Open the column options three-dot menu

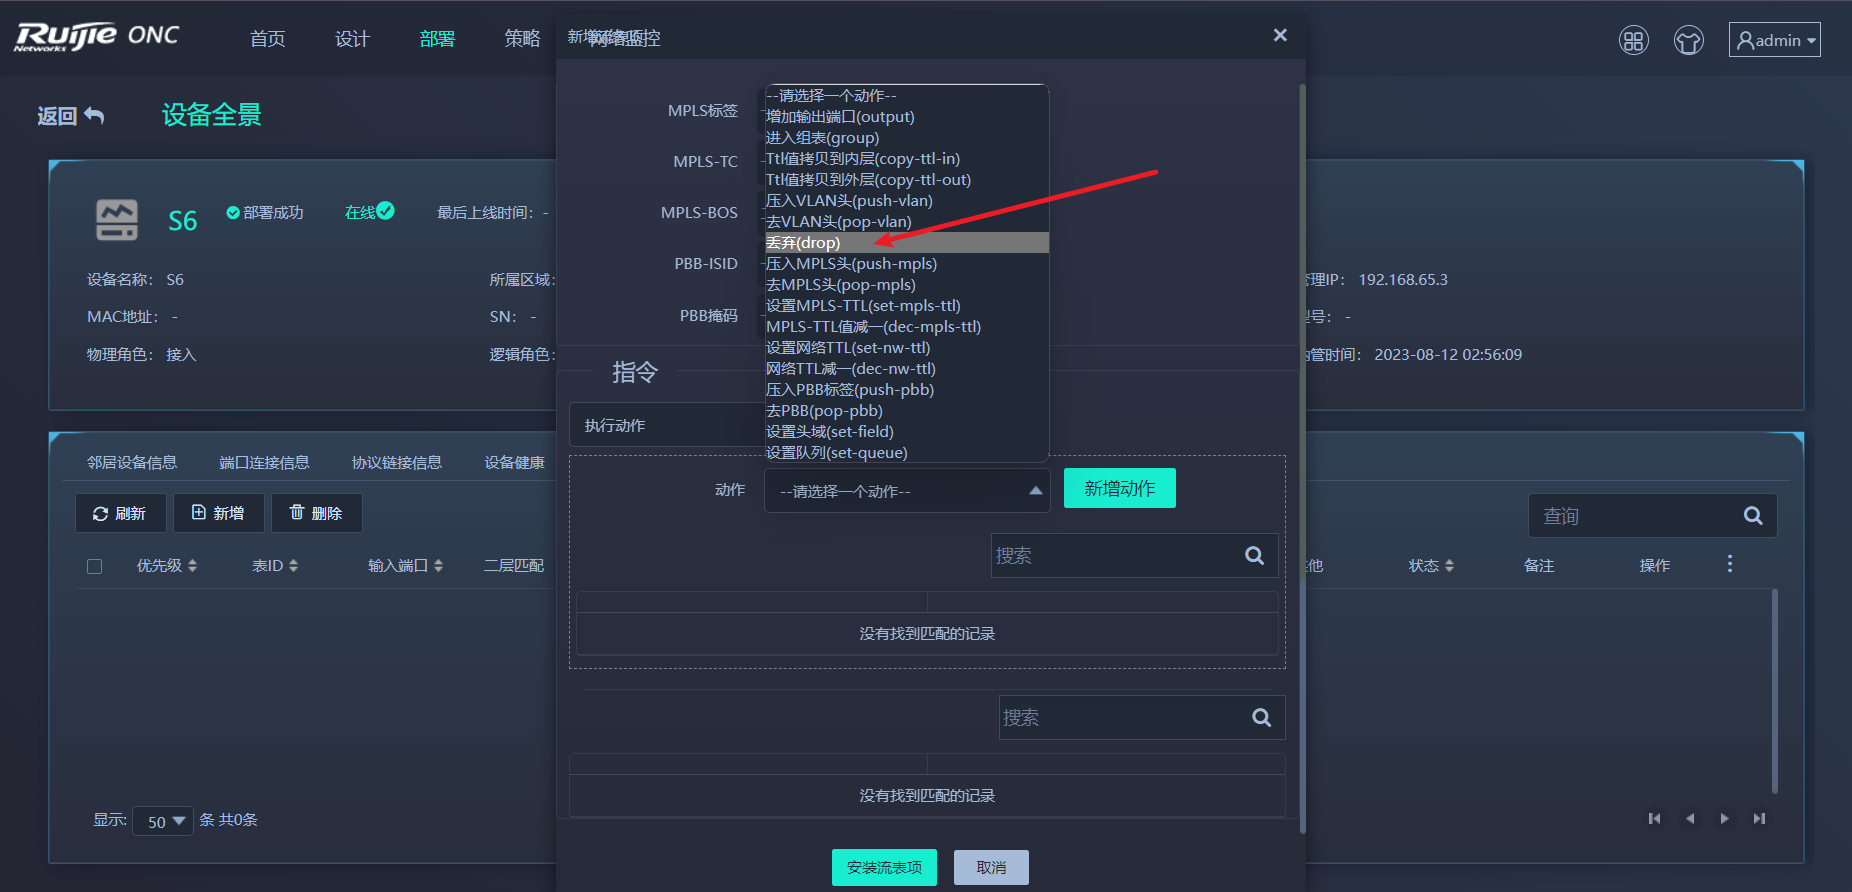click(1729, 564)
